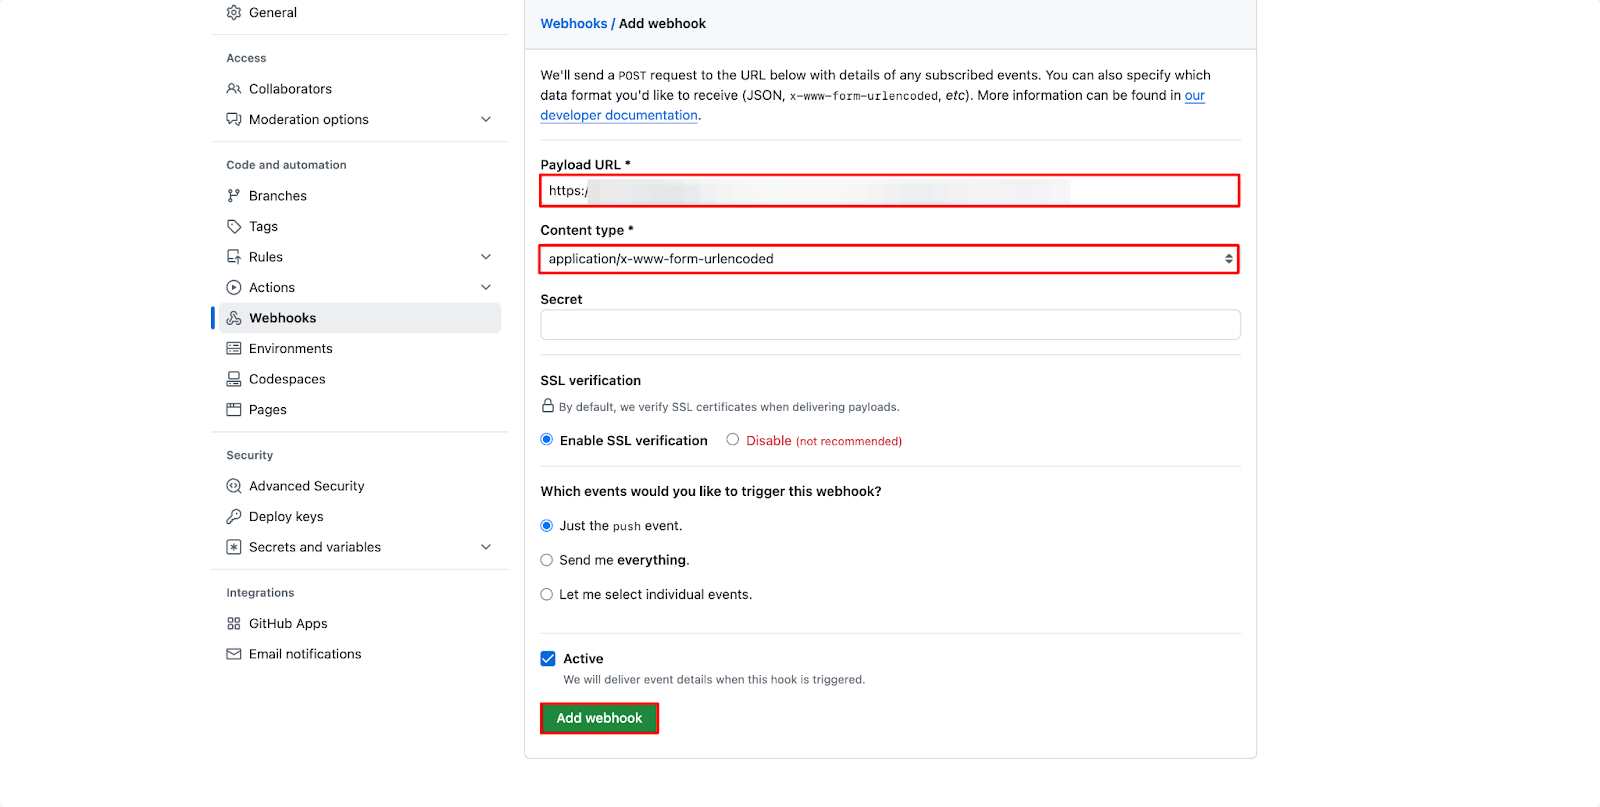Screen dimensions: 1600x807
Task: Expand the Secrets and variables section
Action: click(486, 547)
